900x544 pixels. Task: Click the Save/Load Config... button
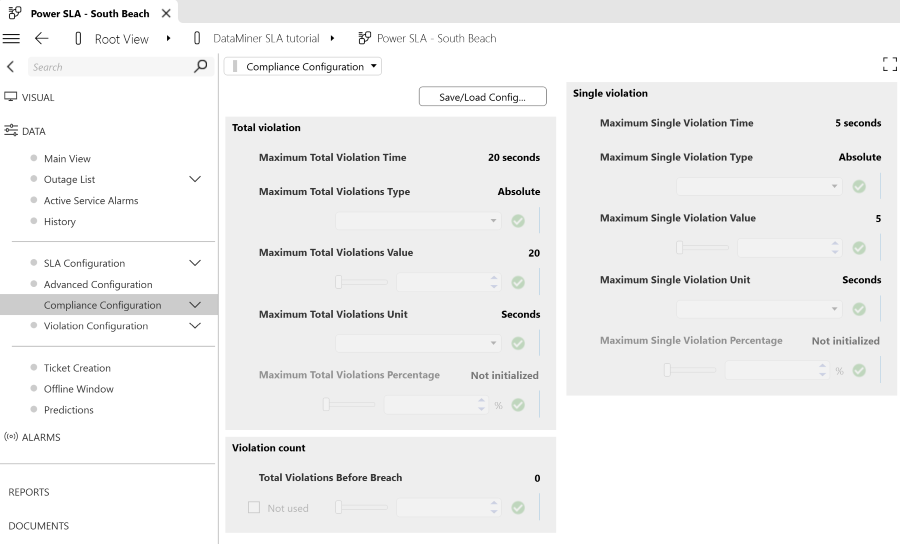click(x=483, y=96)
